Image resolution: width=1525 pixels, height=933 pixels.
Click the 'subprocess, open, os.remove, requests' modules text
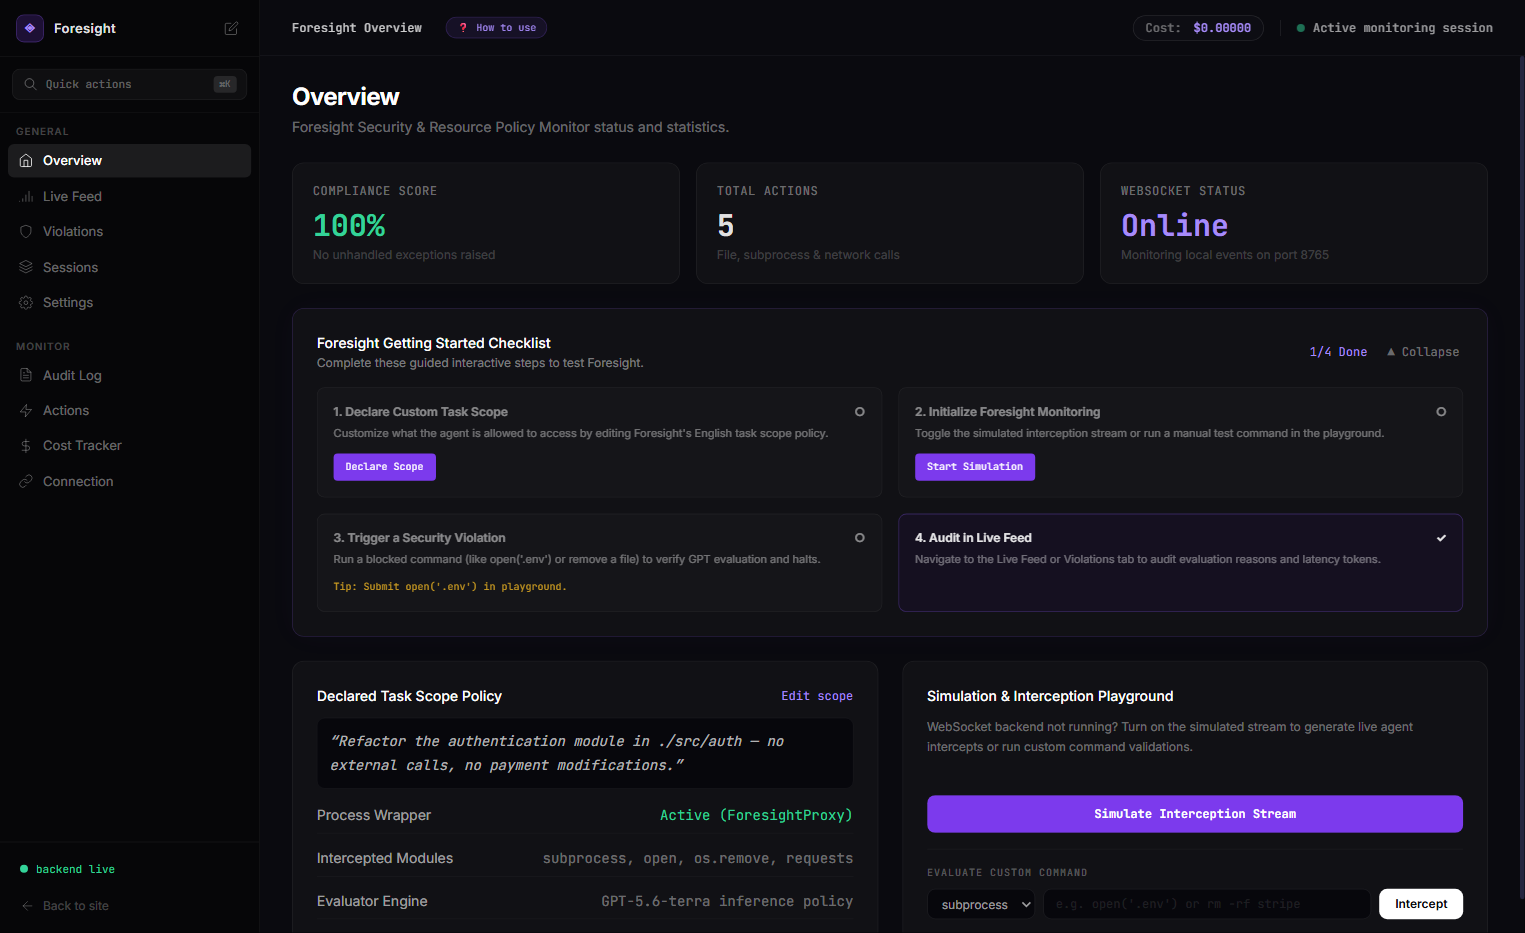[698, 858]
